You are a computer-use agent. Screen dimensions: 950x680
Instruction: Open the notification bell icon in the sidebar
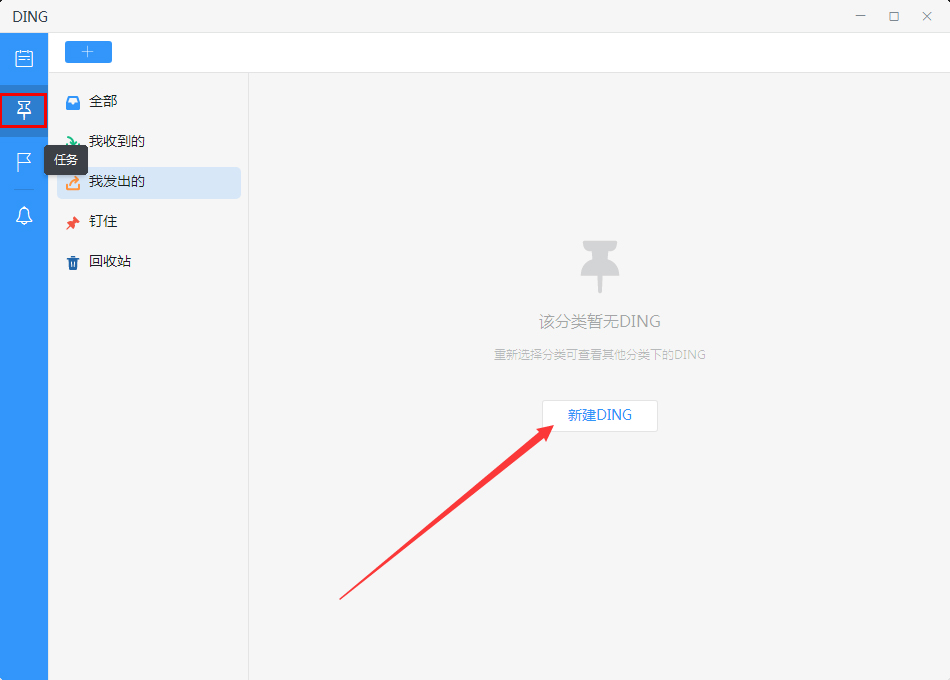(23, 215)
